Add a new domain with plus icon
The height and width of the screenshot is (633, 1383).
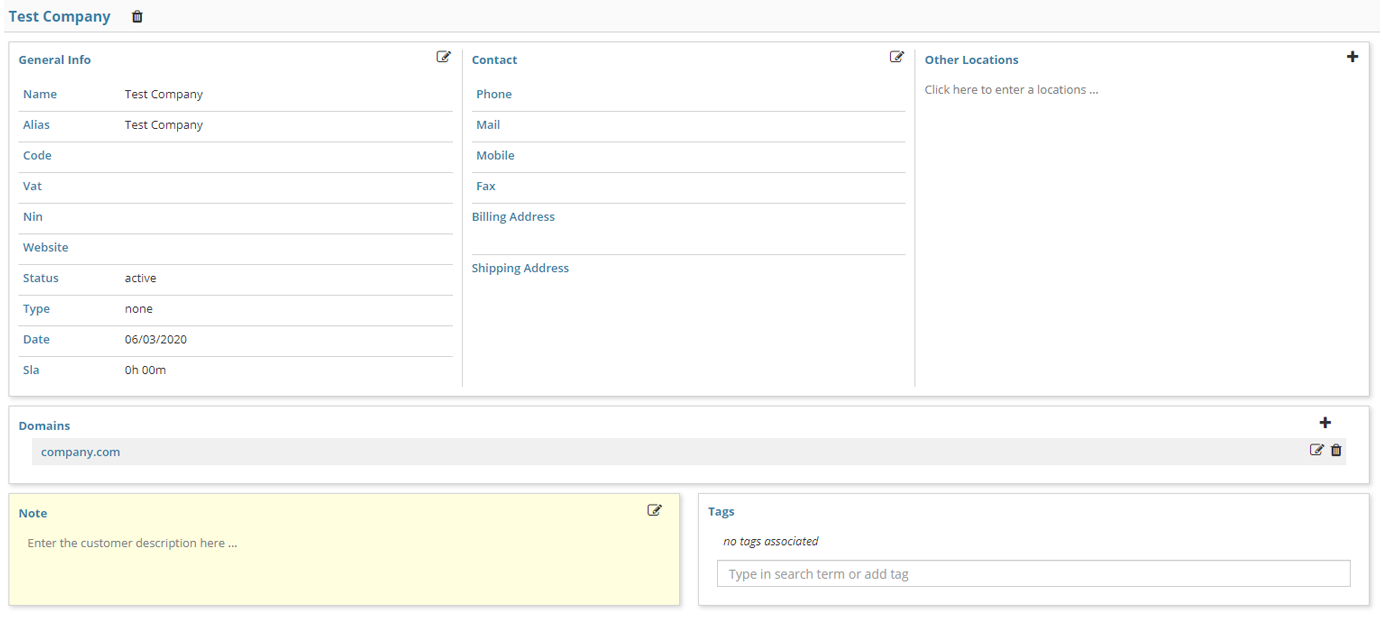click(x=1325, y=423)
